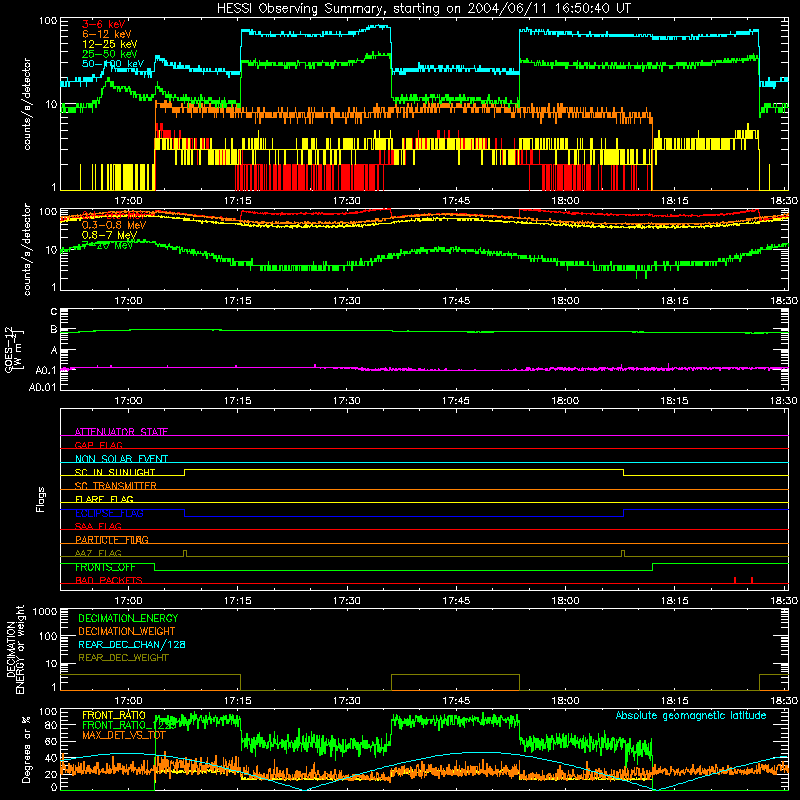Click the 60 tick label on Degrees axis
The width and height of the screenshot is (800, 800).
click(51, 742)
